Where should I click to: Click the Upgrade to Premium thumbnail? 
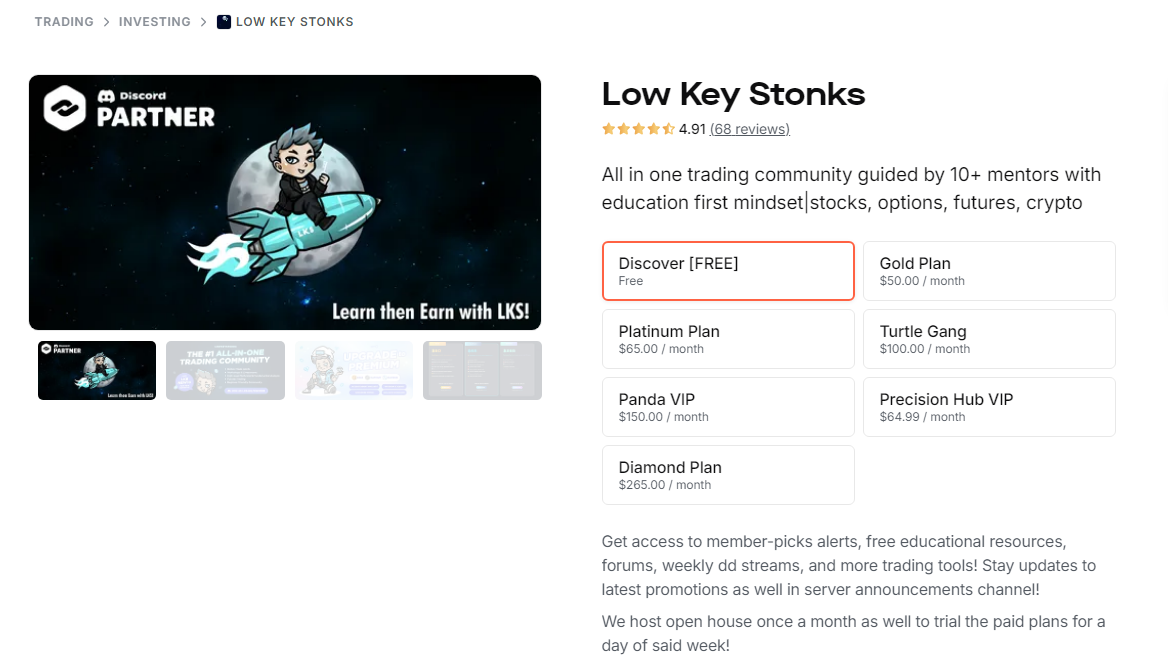tap(353, 369)
